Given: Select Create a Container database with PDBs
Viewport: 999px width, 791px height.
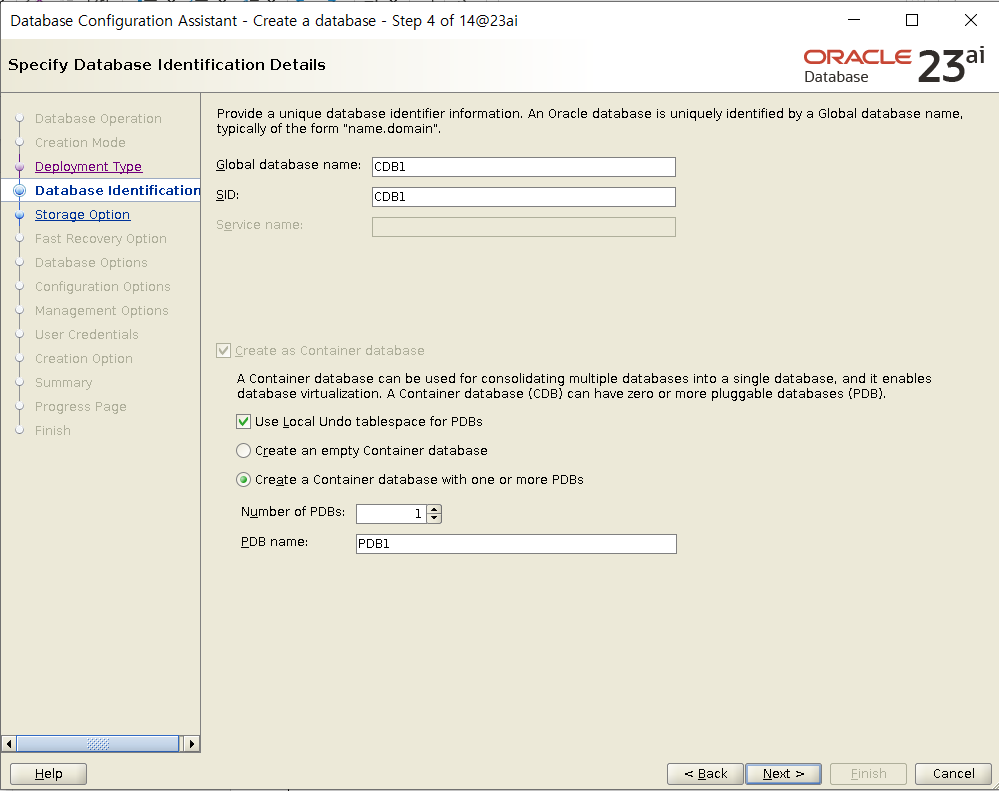Looking at the screenshot, I should [243, 480].
